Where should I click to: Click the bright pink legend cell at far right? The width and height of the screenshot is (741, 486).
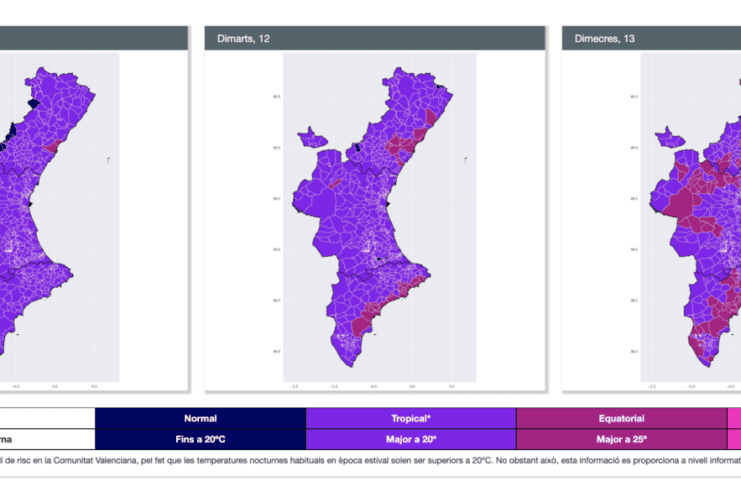click(734, 418)
